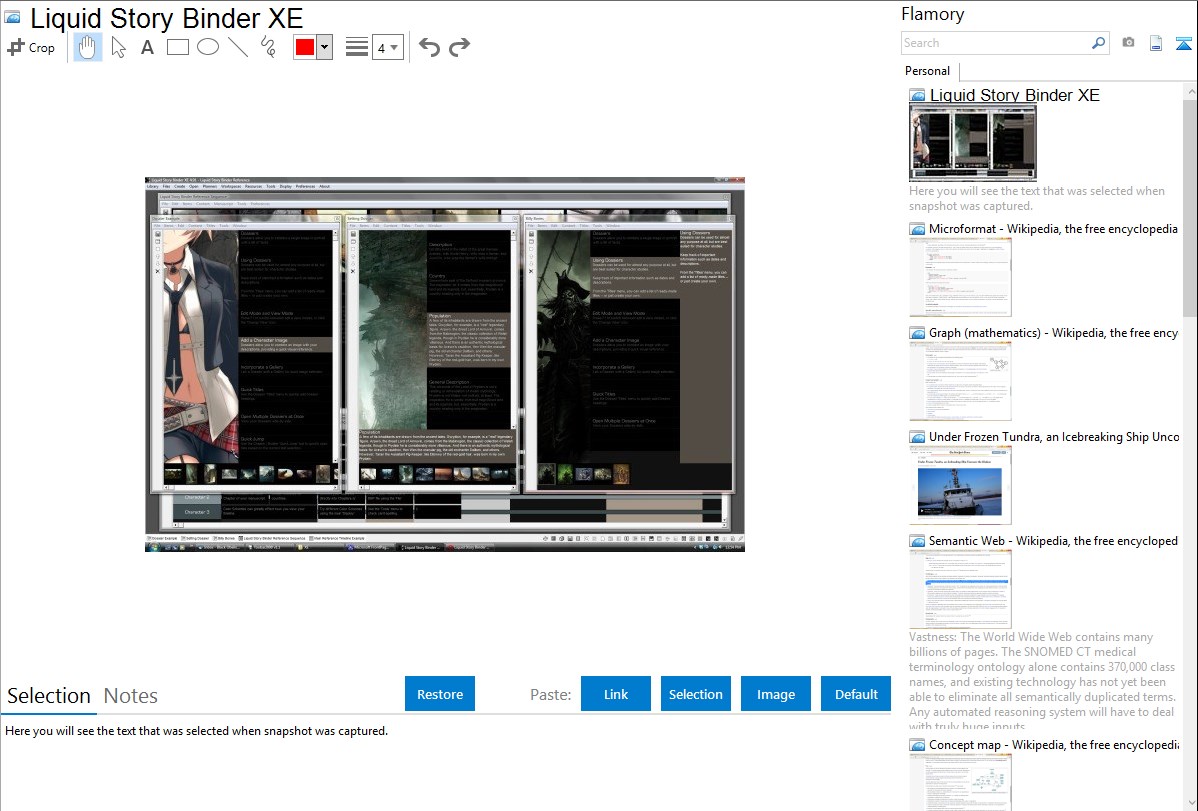
Task: Paste as Selection
Action: tap(695, 694)
